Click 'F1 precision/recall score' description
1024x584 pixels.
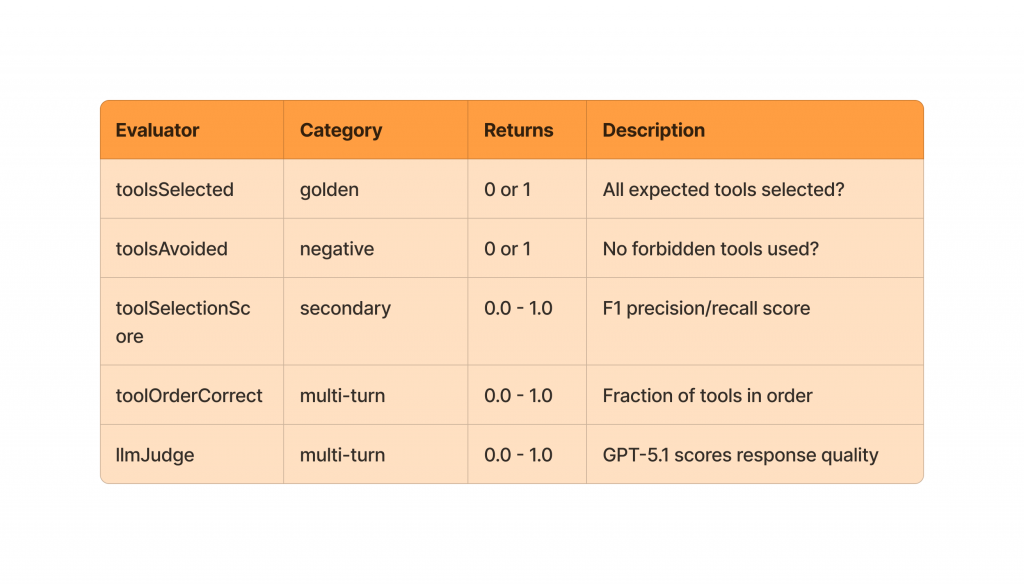(706, 308)
